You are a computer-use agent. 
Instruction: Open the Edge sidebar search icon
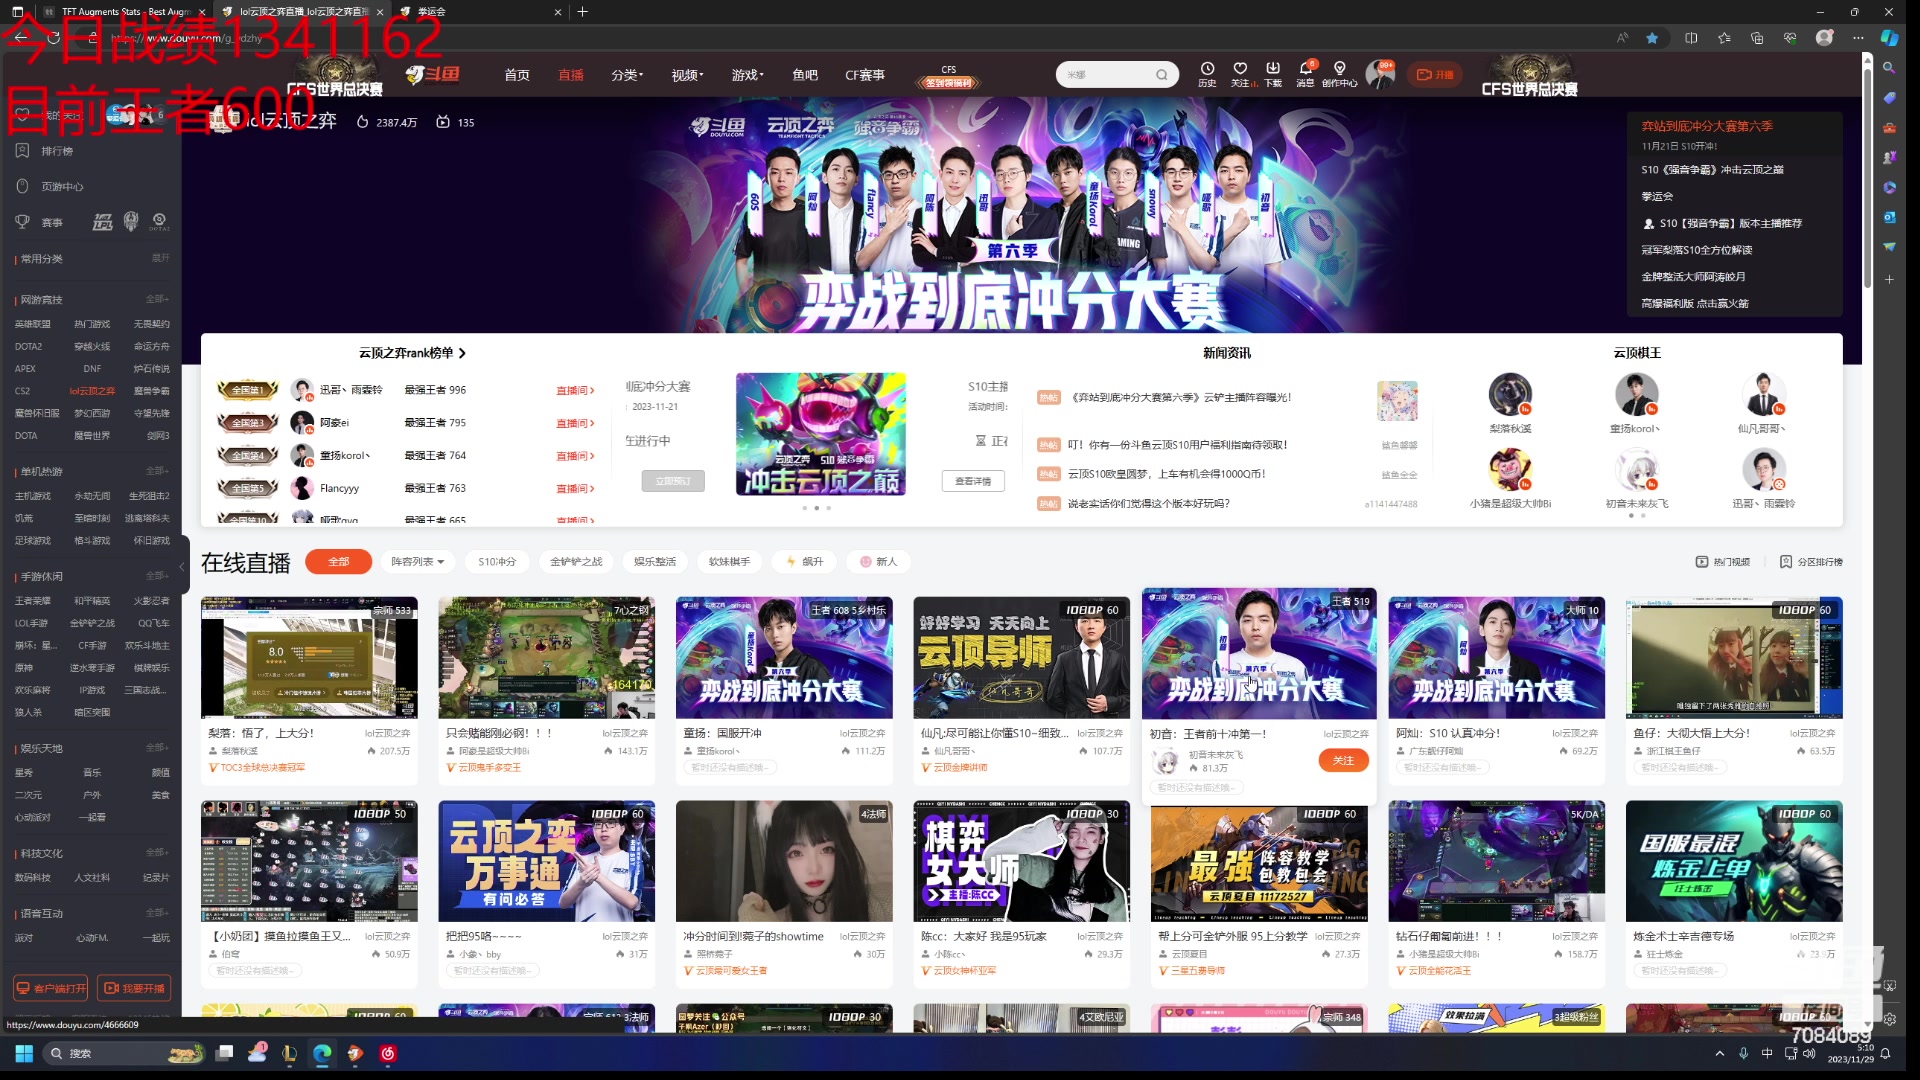(1889, 68)
